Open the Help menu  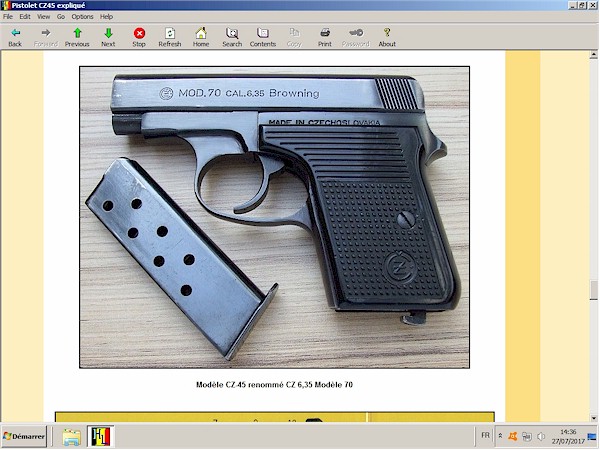point(106,16)
